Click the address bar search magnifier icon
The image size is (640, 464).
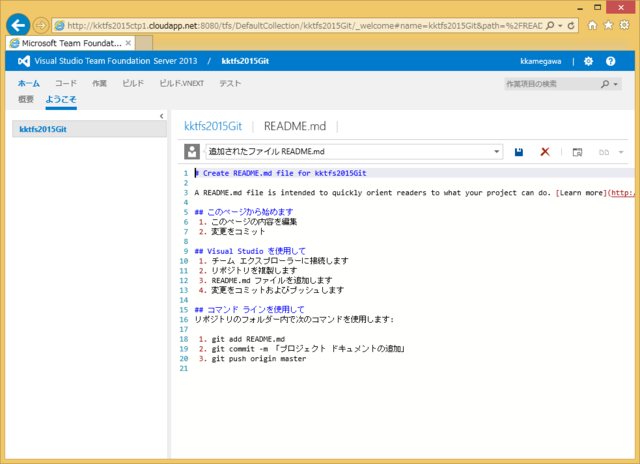[x=550, y=26]
